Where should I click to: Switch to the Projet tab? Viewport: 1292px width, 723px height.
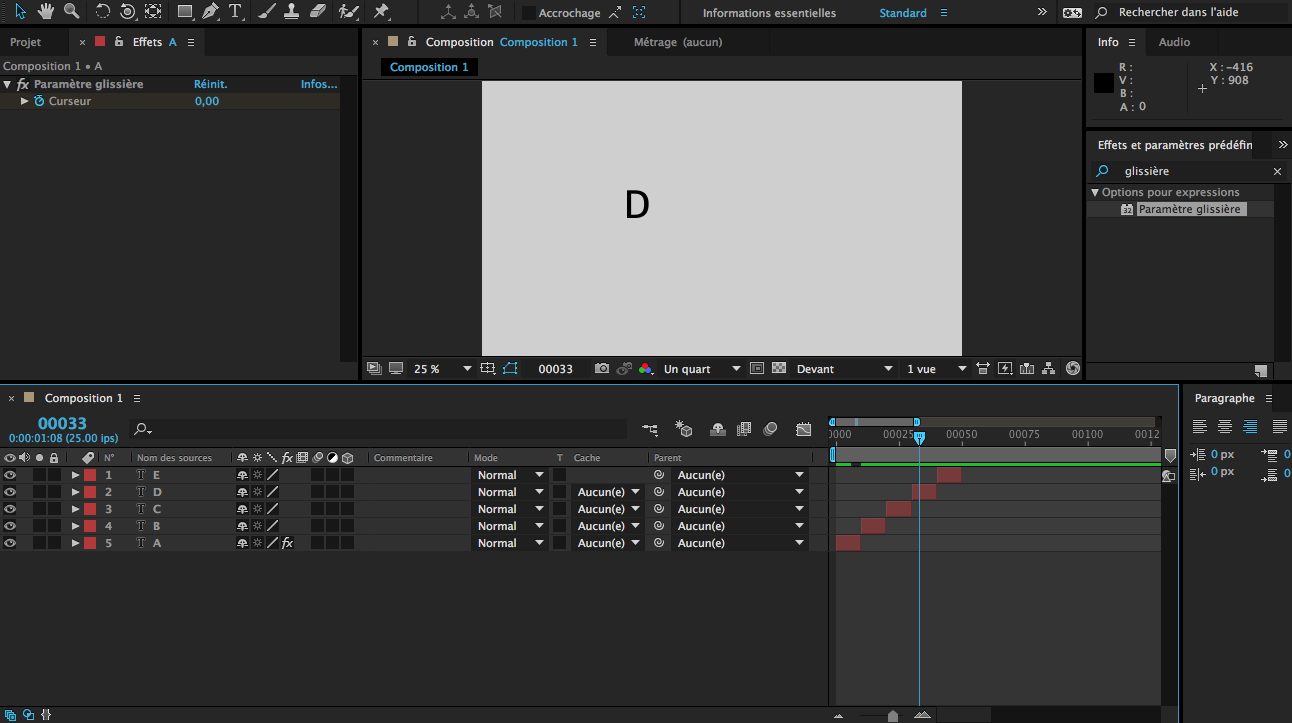26,42
